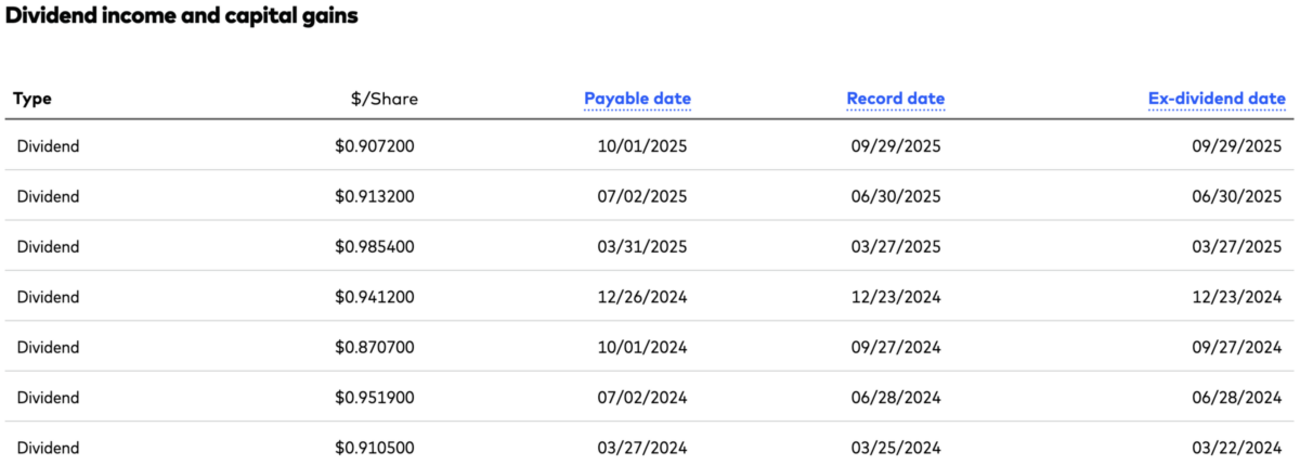Open the Ex-dividend date header link
This screenshot has height=465, width=1300.
[1216, 99]
